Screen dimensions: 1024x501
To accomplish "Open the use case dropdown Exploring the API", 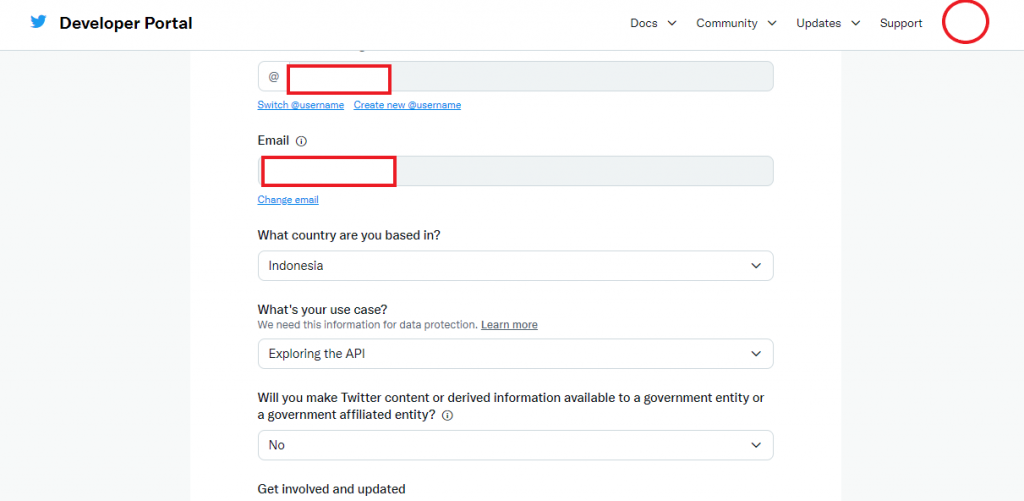I will [x=515, y=353].
